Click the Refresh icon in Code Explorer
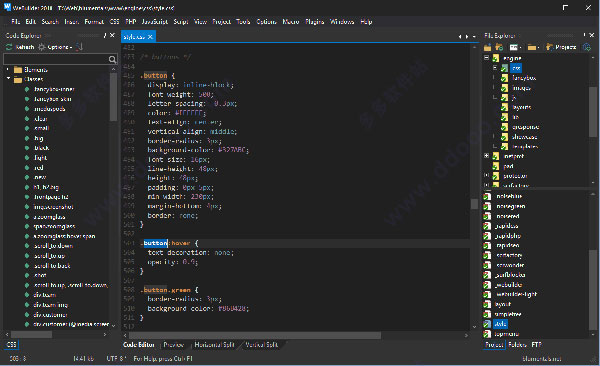The image size is (600, 366). pos(9,47)
